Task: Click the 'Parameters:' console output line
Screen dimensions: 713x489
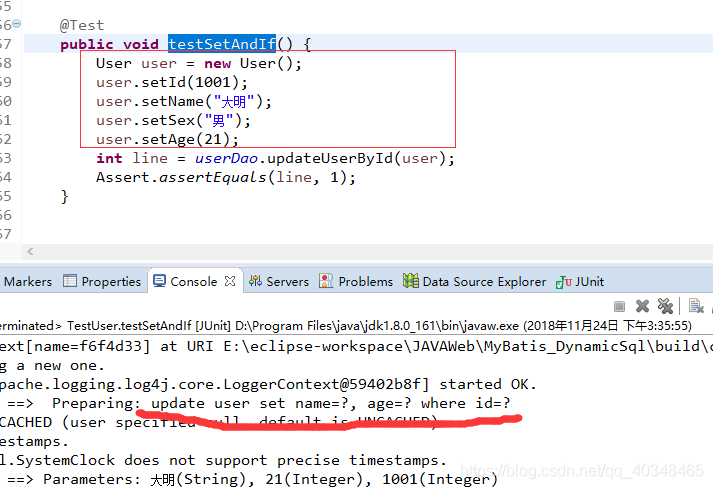Action: click(x=252, y=479)
